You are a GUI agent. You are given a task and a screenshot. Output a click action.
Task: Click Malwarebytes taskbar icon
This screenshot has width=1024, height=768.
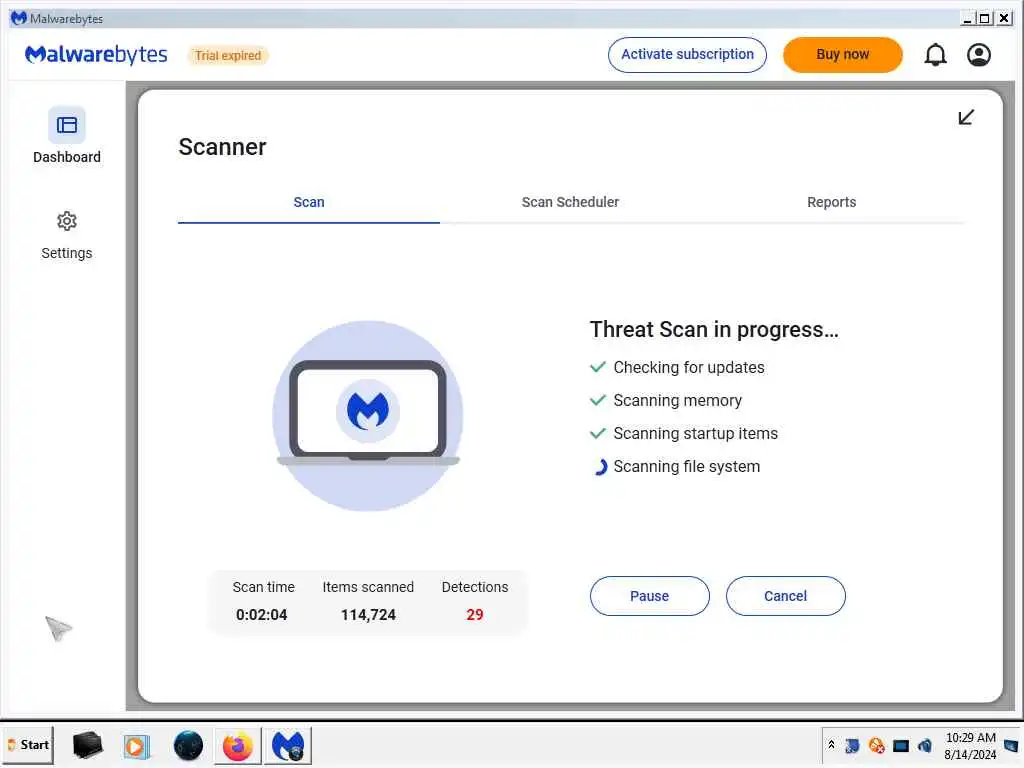point(288,745)
